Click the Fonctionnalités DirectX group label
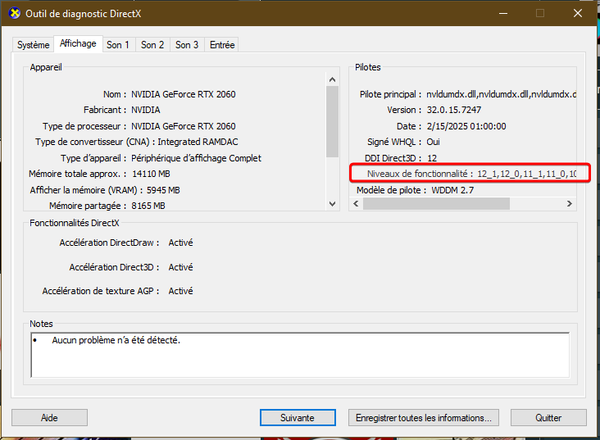600x440 pixels. pos(75,223)
